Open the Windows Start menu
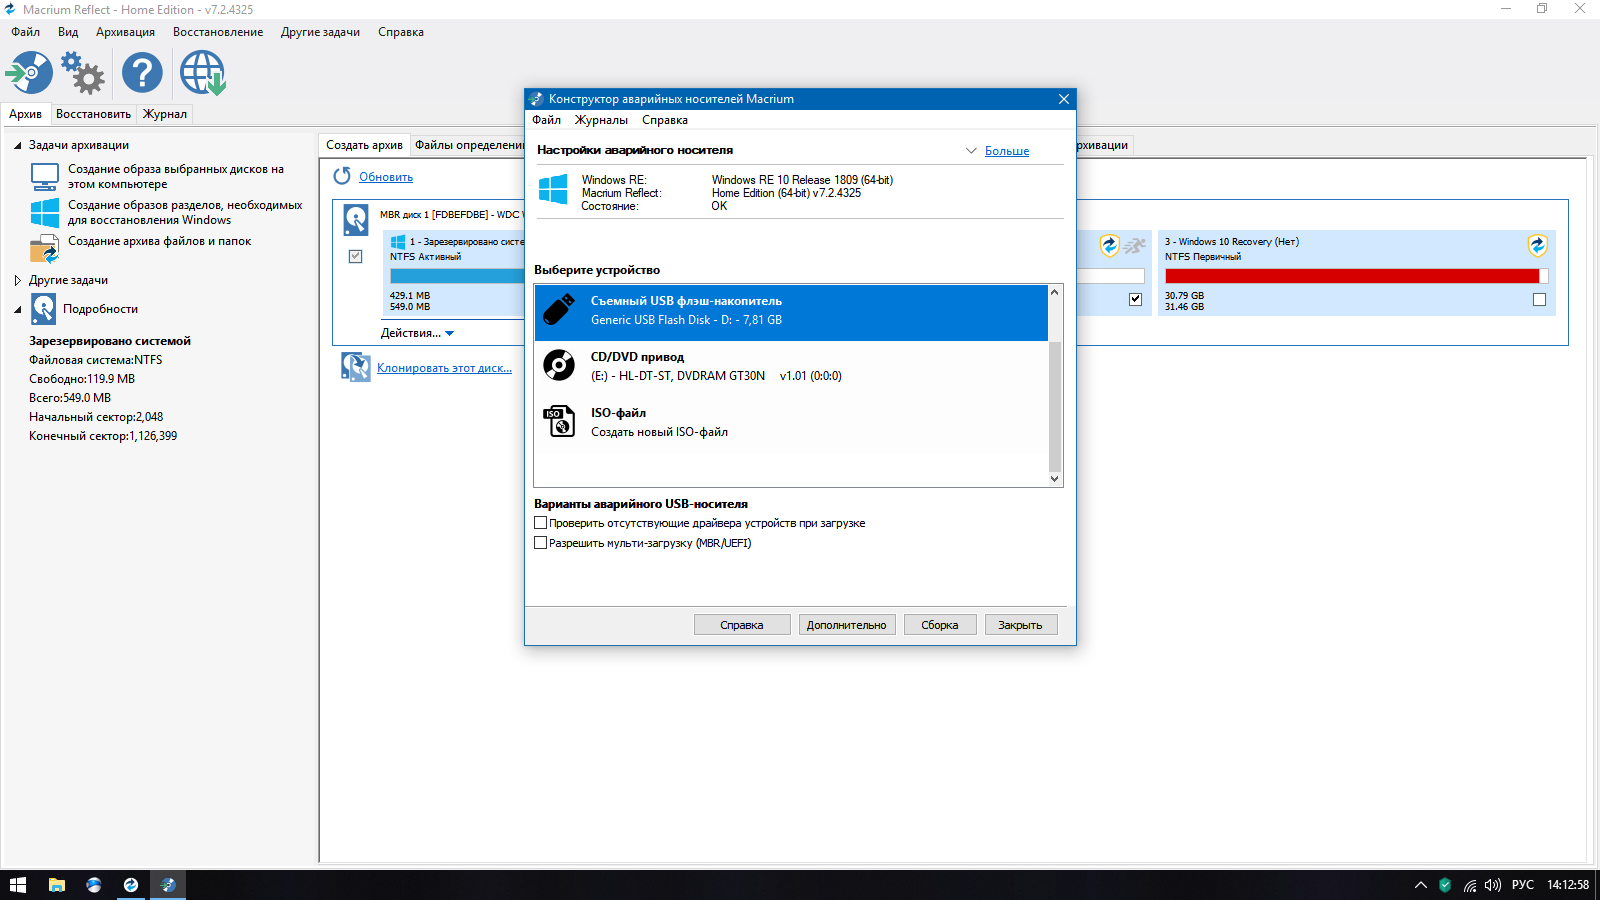The image size is (1600, 900). (x=18, y=885)
